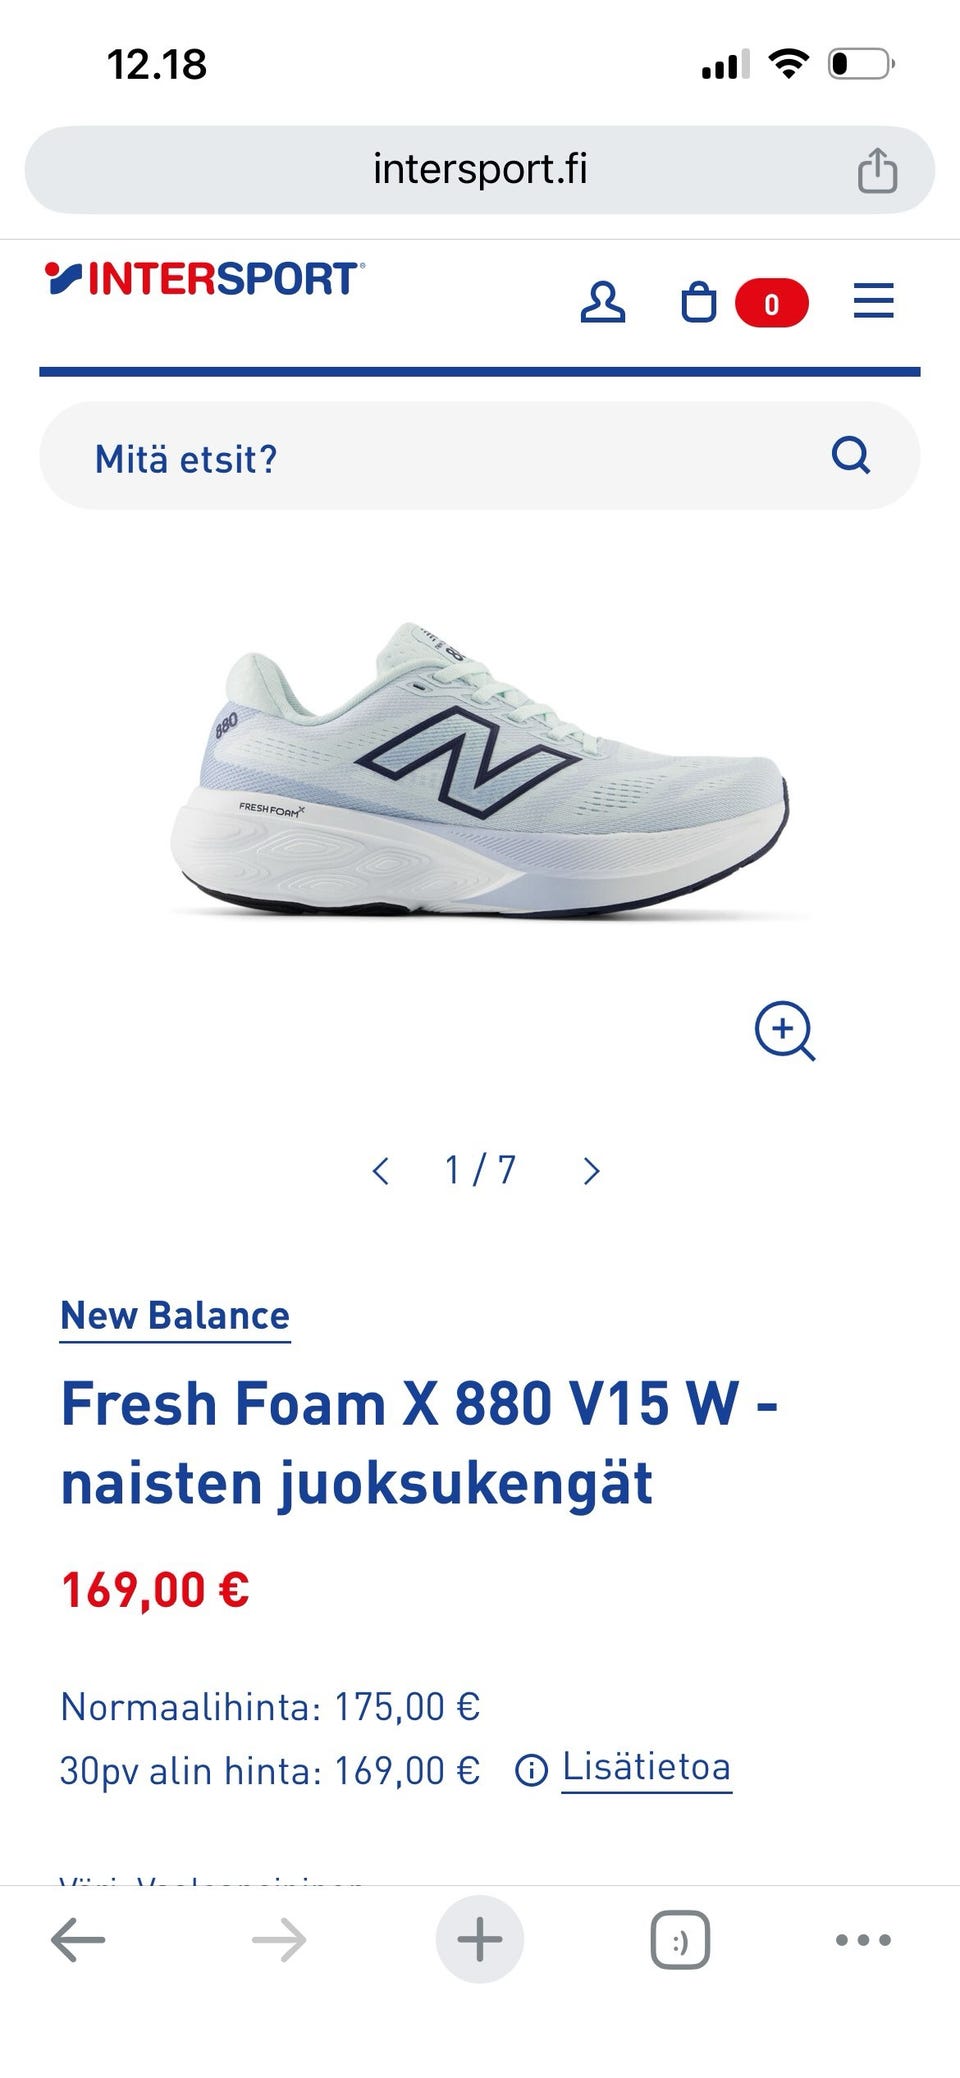Tap the share icon in address bar
Image resolution: width=960 pixels, height=2078 pixels.
point(877,169)
